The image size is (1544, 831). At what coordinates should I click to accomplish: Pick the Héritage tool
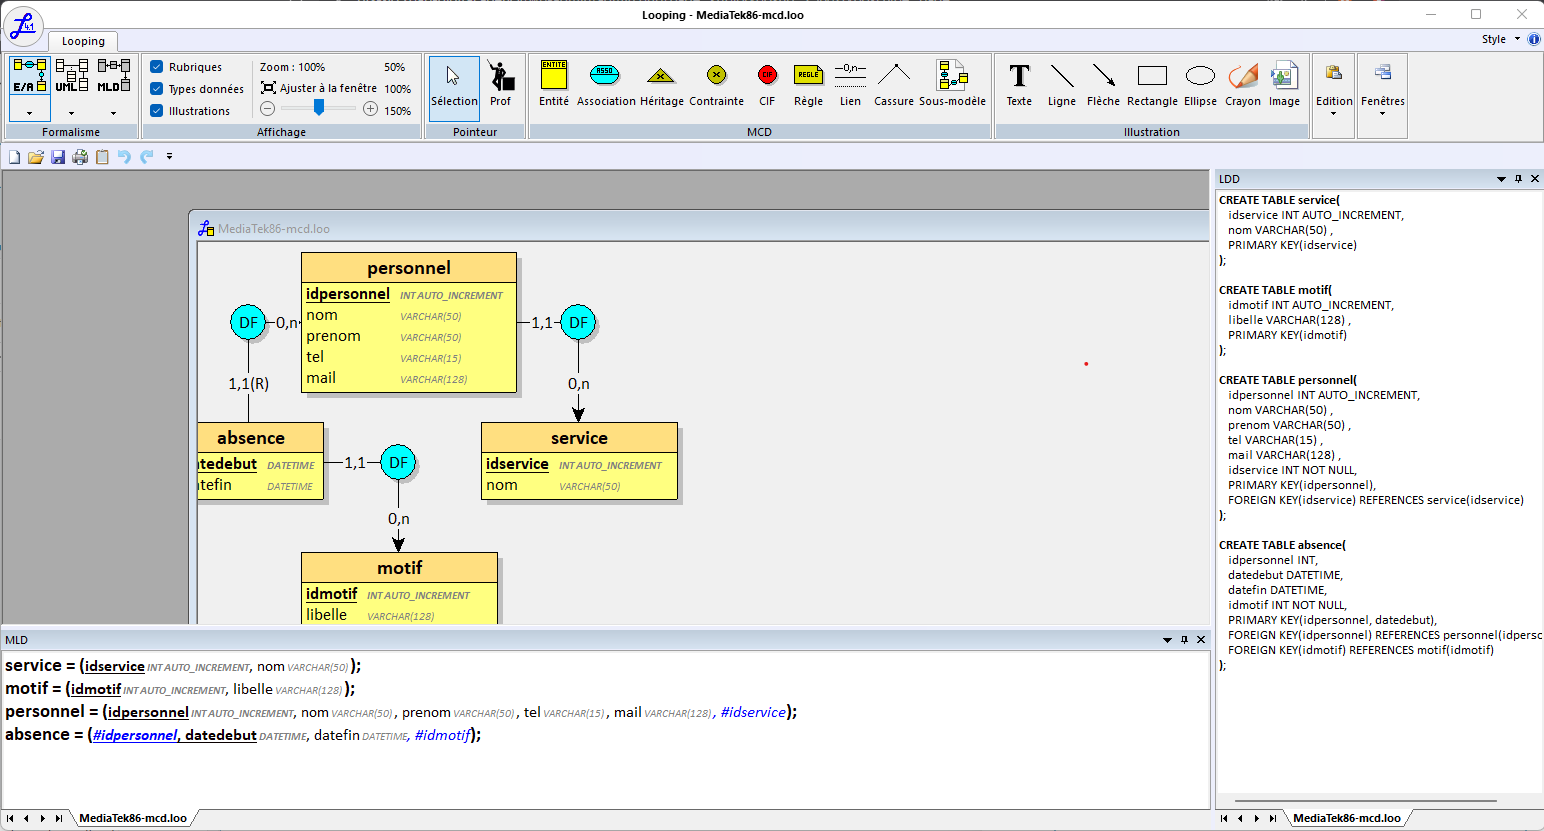[661, 84]
